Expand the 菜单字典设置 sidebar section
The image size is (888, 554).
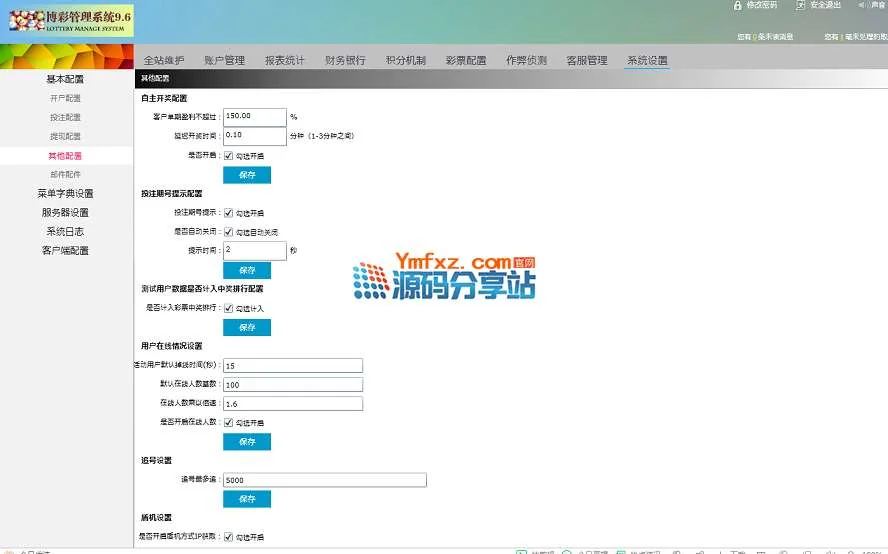[65, 193]
